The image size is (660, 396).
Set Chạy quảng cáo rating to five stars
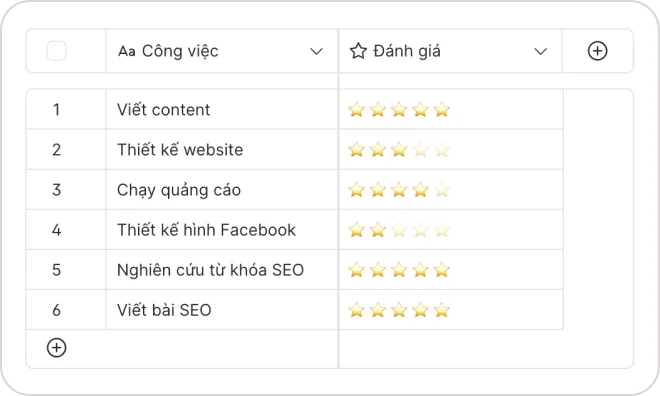(x=442, y=190)
